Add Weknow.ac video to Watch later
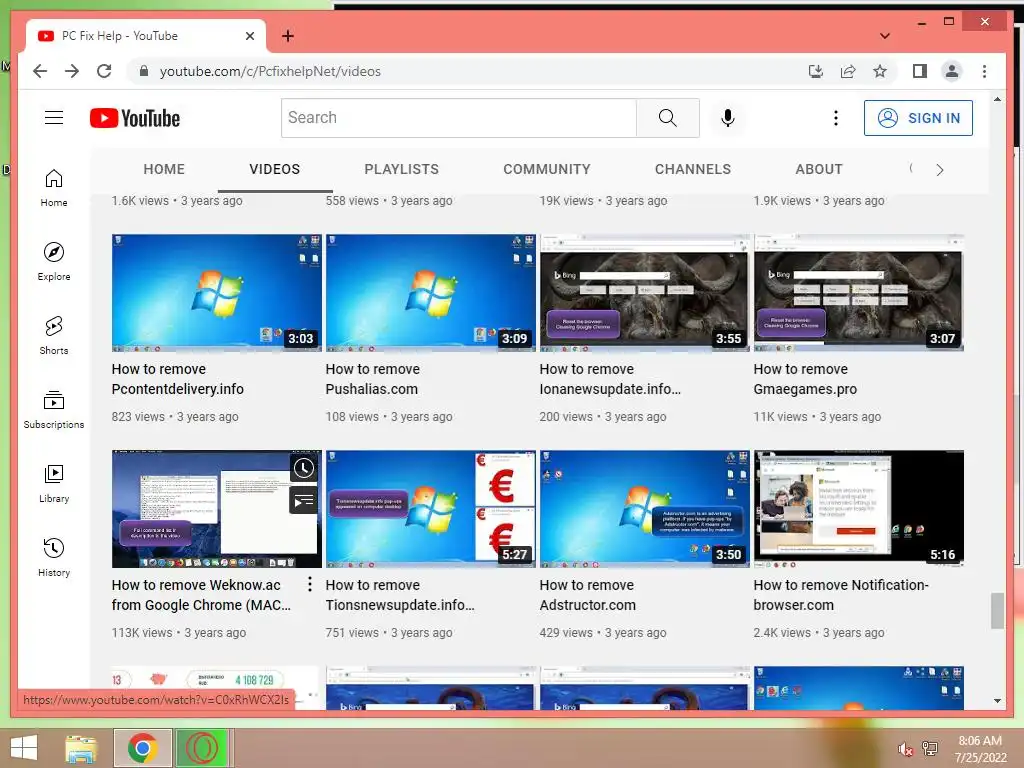This screenshot has width=1024, height=768. pyautogui.click(x=304, y=468)
